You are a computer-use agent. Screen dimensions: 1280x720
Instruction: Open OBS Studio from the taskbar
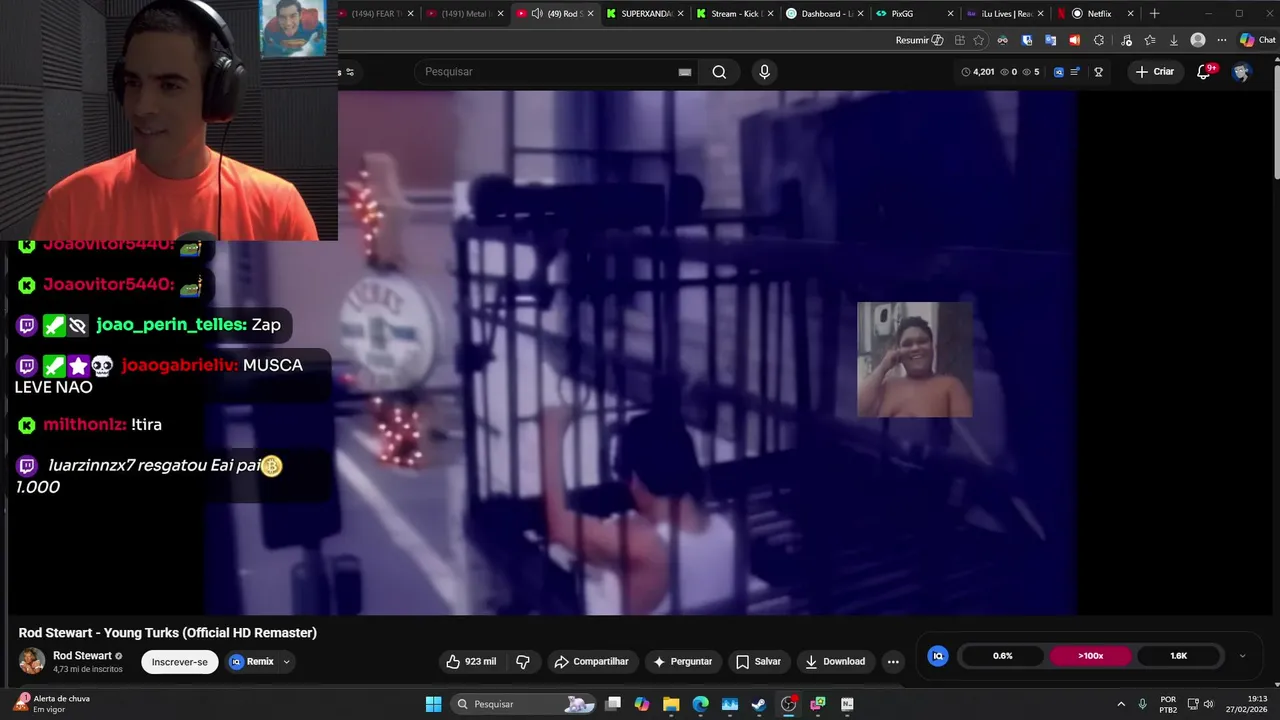788,704
